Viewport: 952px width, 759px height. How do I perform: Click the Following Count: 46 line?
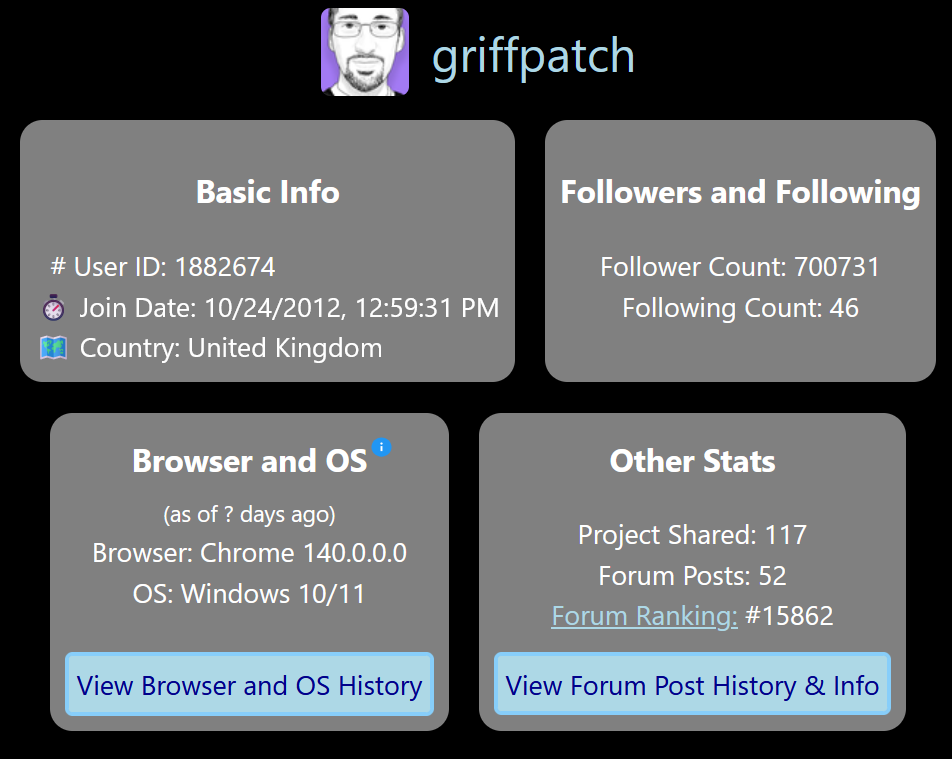coord(740,308)
